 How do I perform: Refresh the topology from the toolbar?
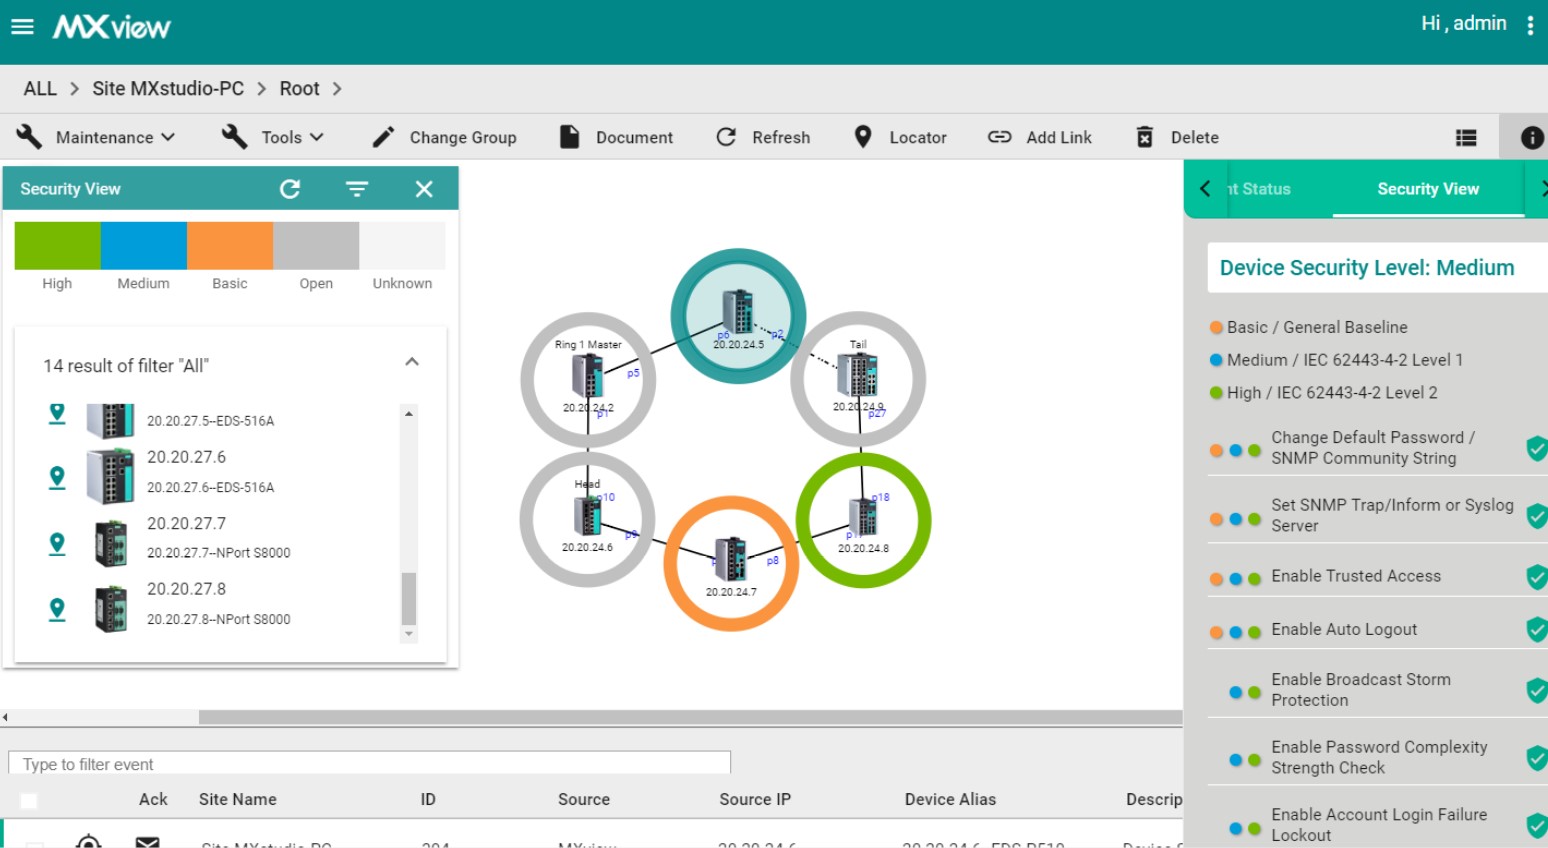tap(763, 137)
